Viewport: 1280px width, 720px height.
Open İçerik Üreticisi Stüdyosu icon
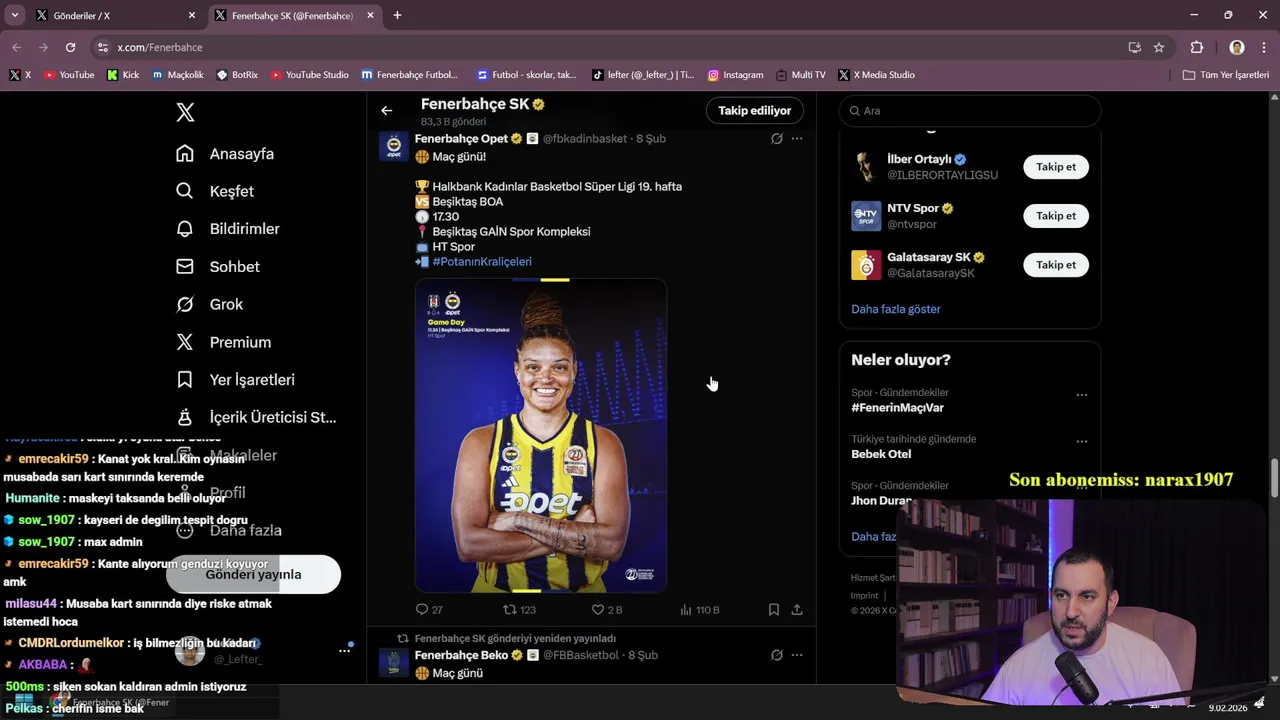pos(185,417)
